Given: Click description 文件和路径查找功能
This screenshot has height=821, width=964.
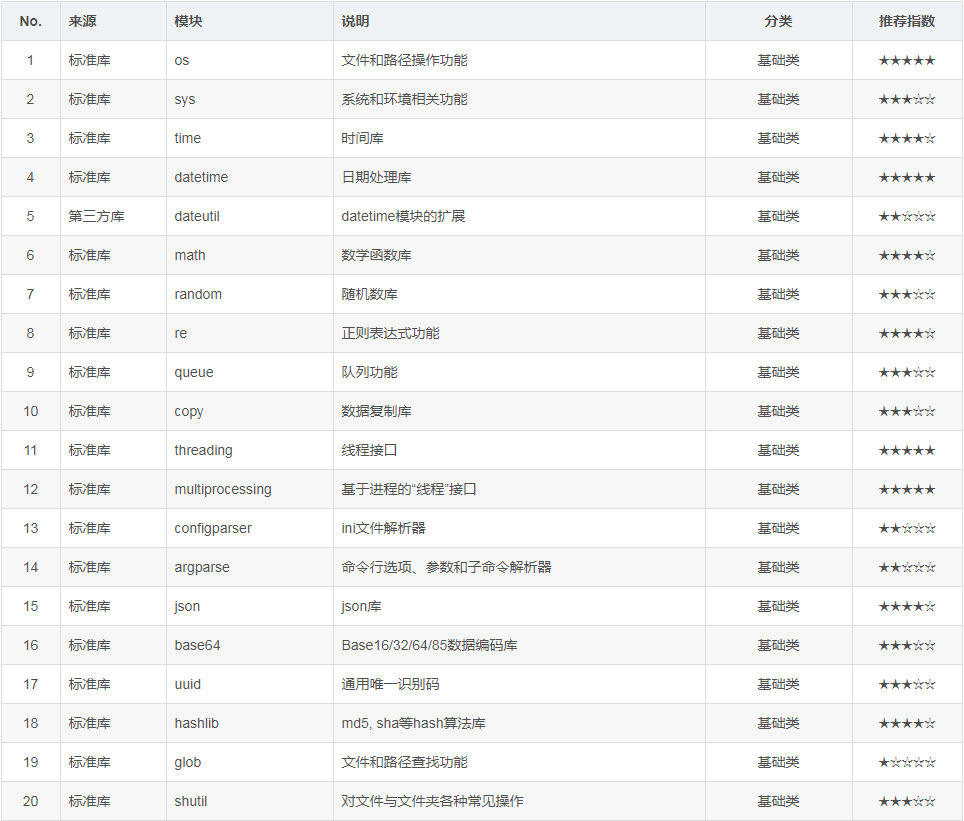Looking at the screenshot, I should pyautogui.click(x=405, y=762).
